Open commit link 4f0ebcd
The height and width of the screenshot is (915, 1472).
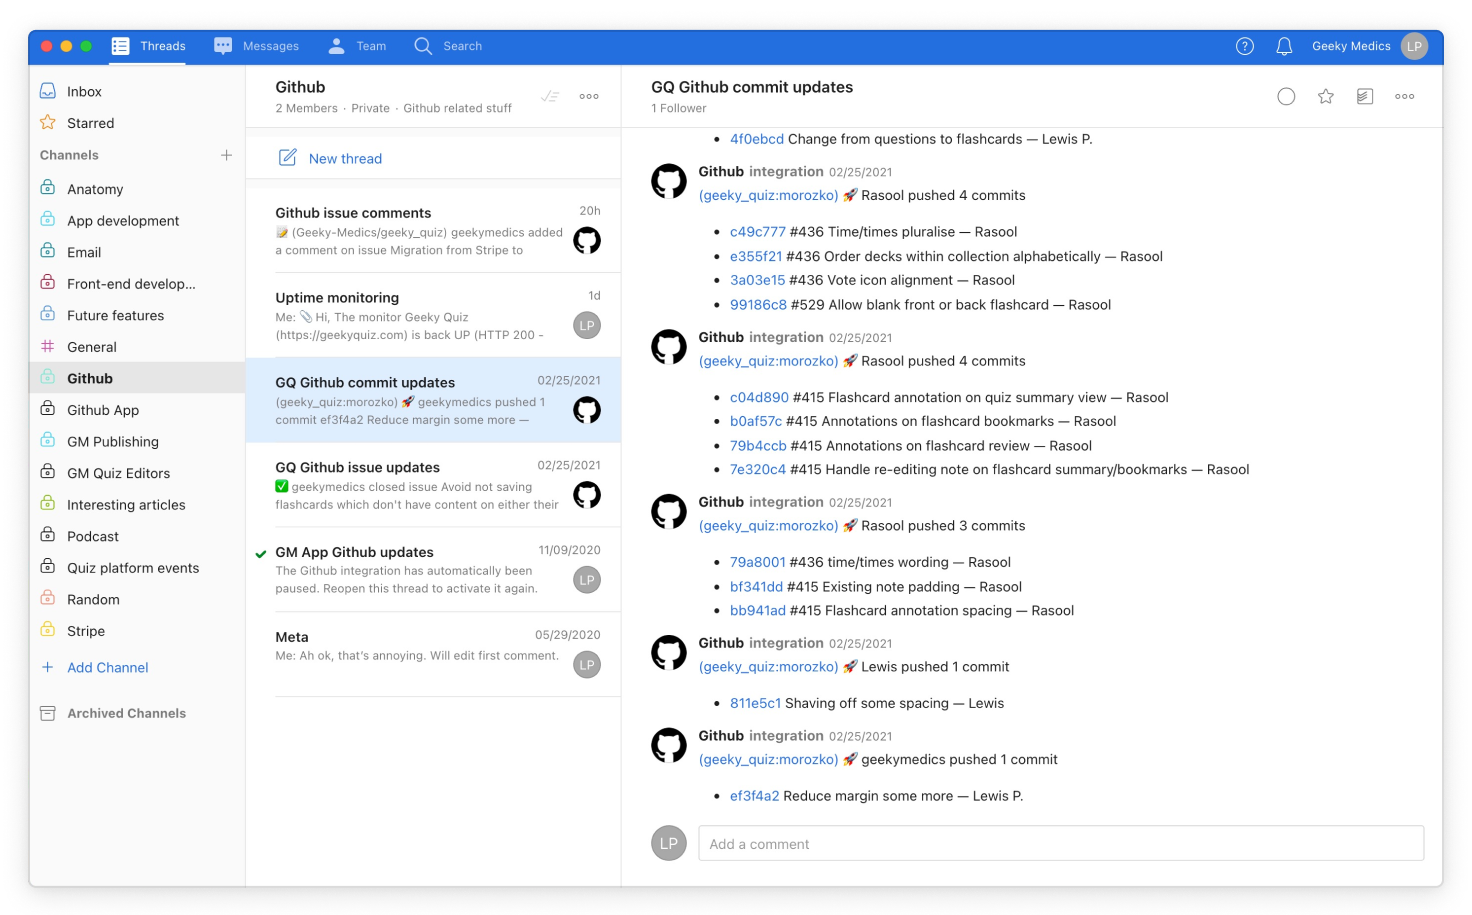(757, 139)
